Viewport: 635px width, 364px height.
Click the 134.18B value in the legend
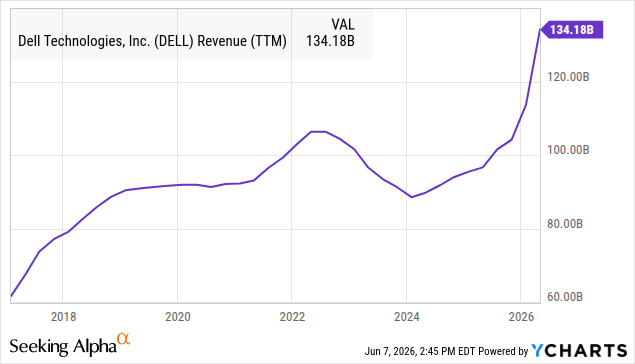point(330,41)
